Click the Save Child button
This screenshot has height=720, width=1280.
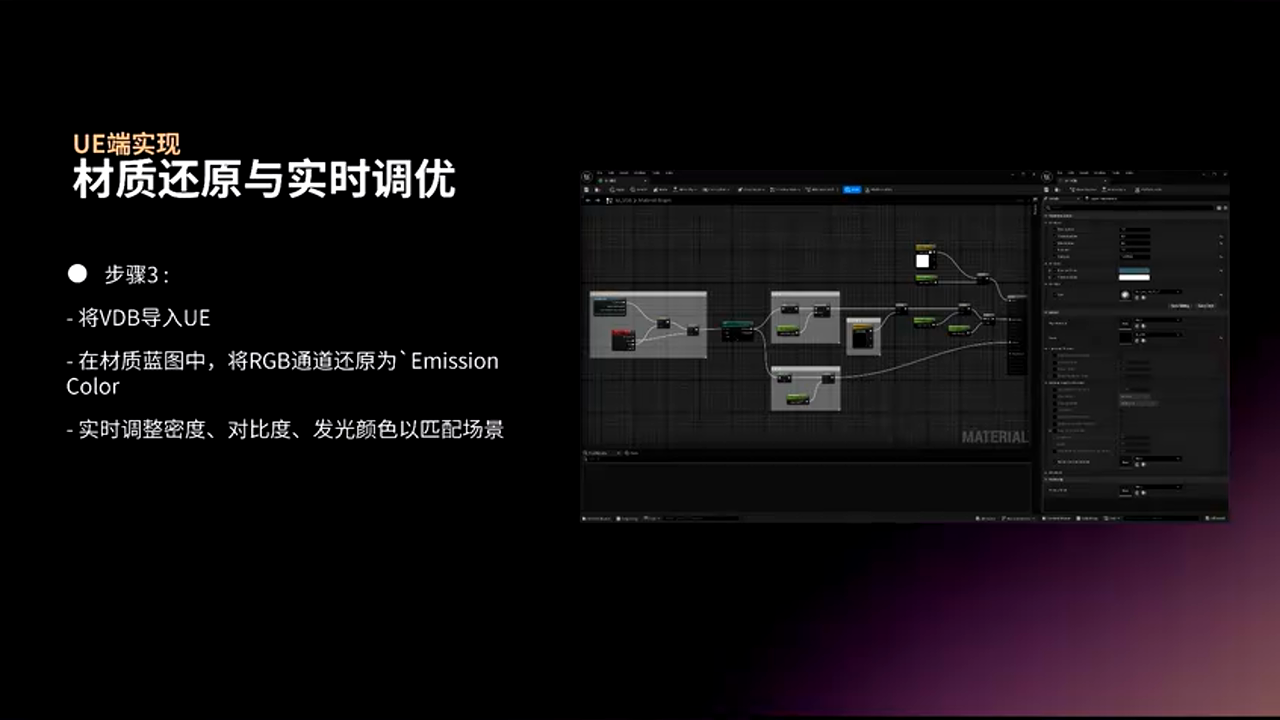[x=1205, y=306]
